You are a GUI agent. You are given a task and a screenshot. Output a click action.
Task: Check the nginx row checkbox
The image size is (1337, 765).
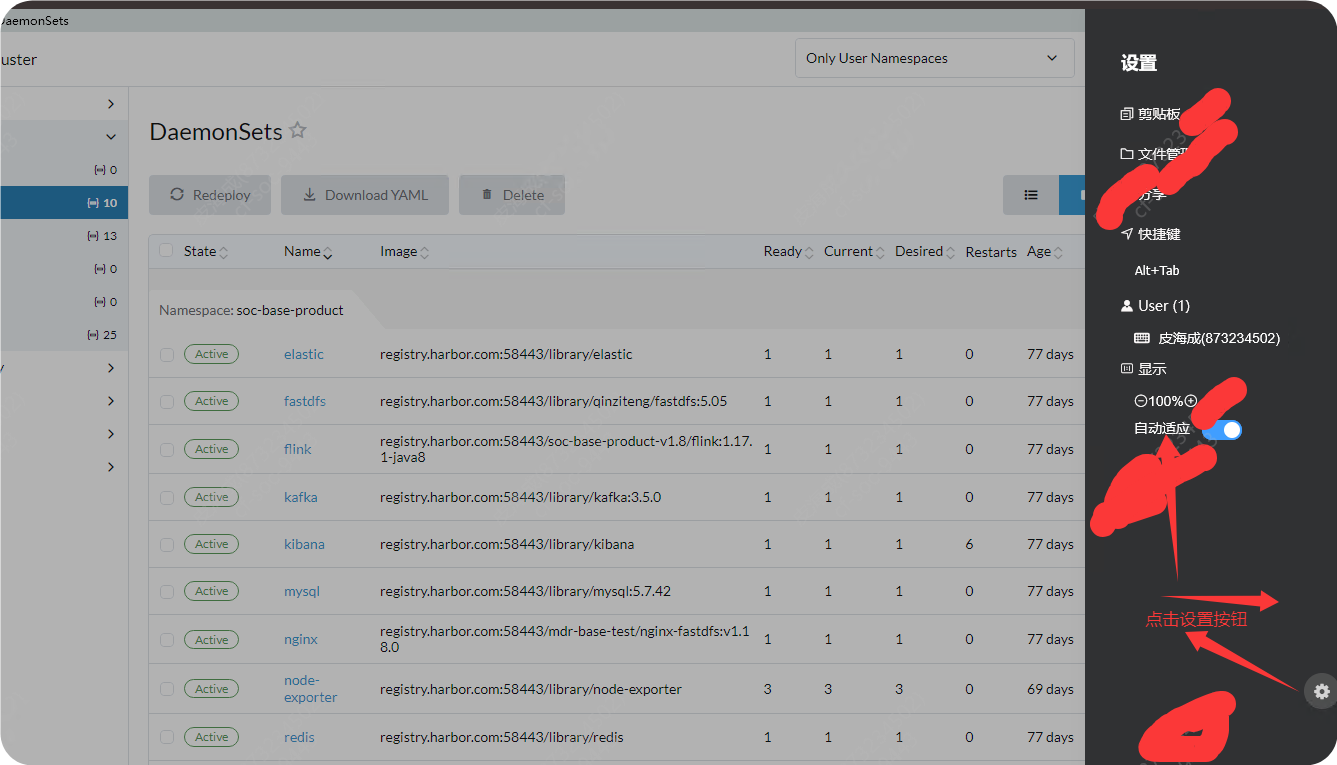[x=167, y=639]
